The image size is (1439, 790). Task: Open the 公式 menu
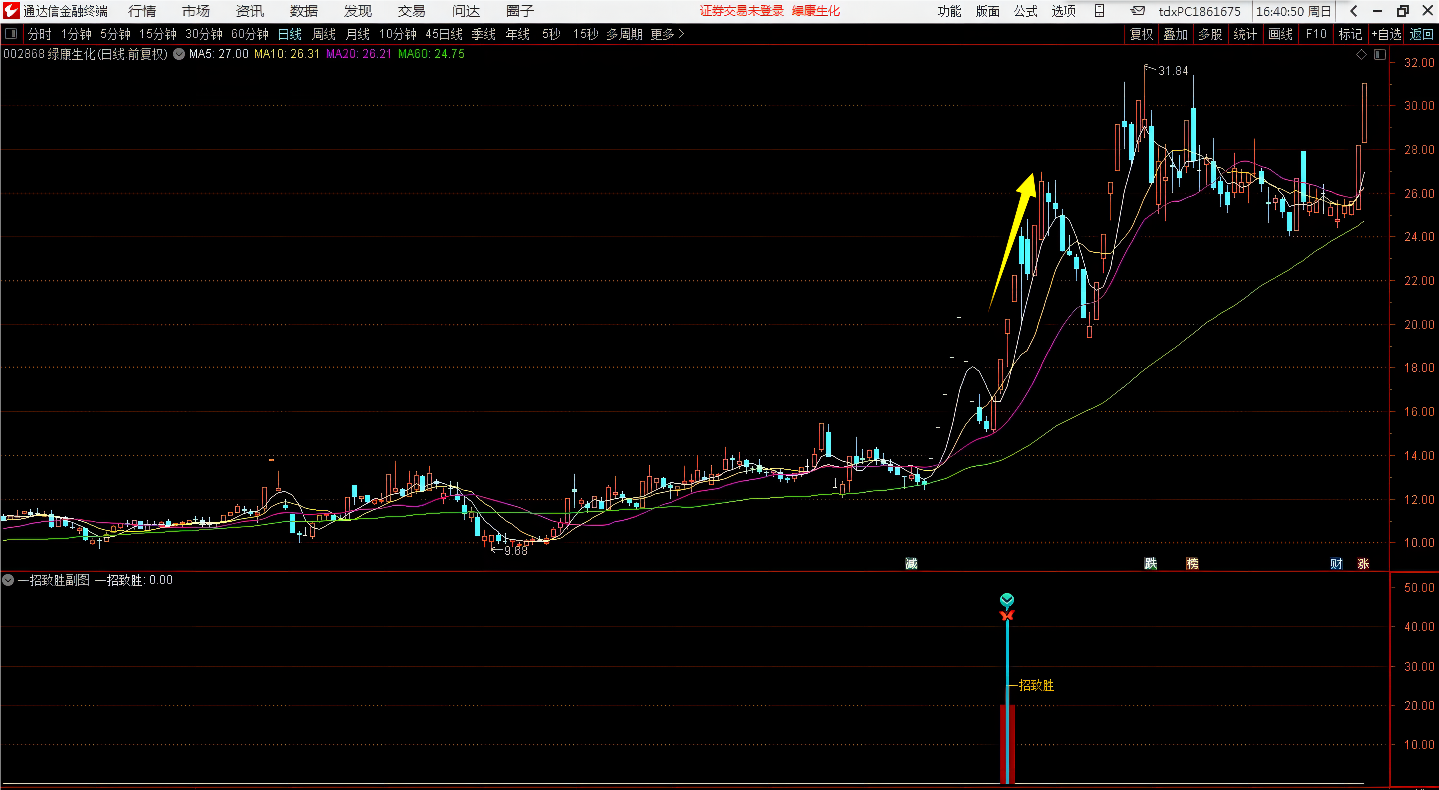[1026, 11]
